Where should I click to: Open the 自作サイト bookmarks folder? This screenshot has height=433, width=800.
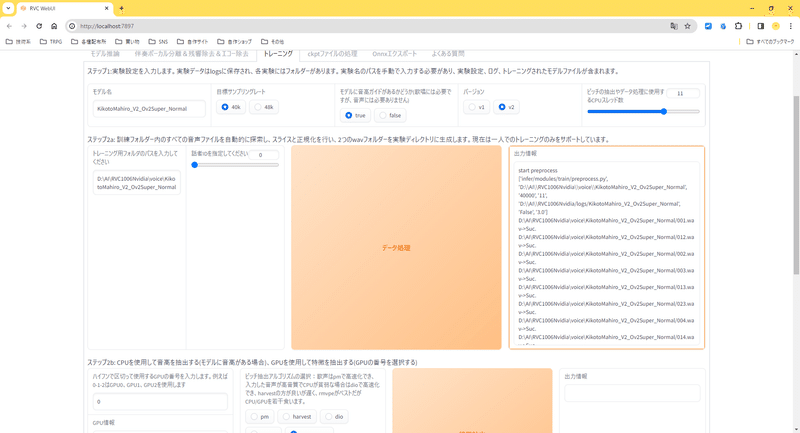(192, 42)
